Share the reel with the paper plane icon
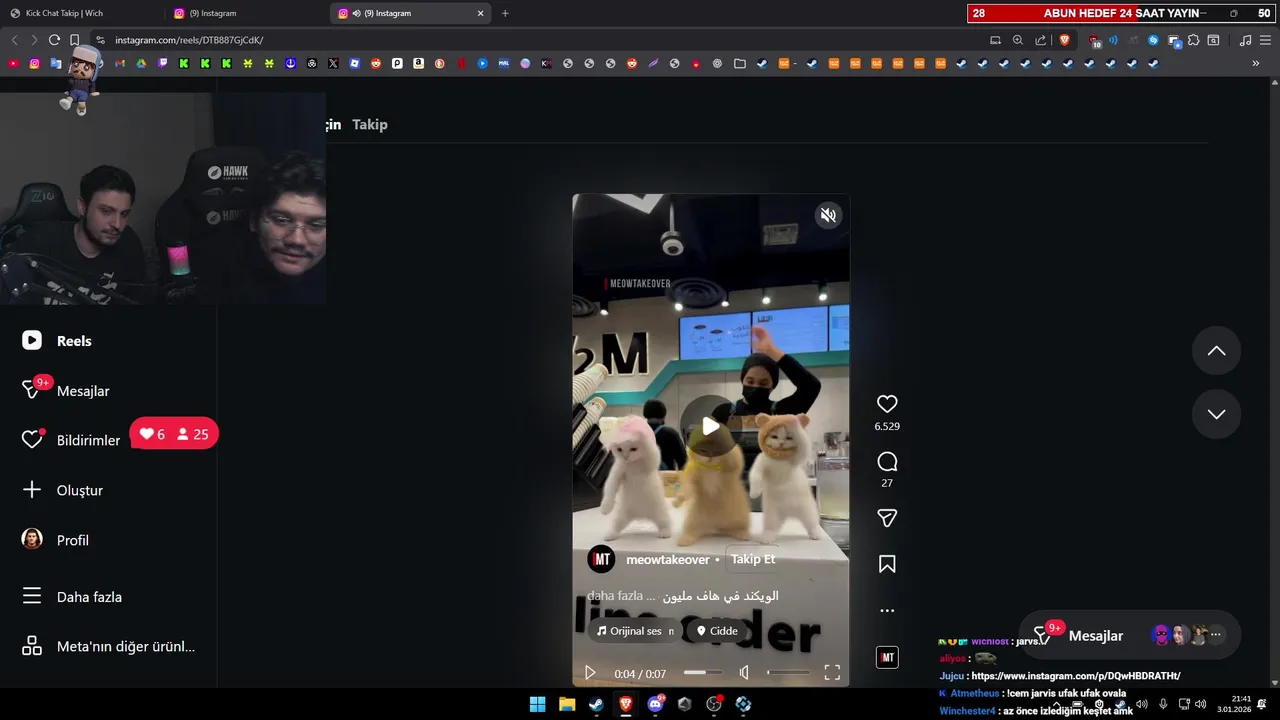Screen dimensions: 1280x720 tap(887, 518)
